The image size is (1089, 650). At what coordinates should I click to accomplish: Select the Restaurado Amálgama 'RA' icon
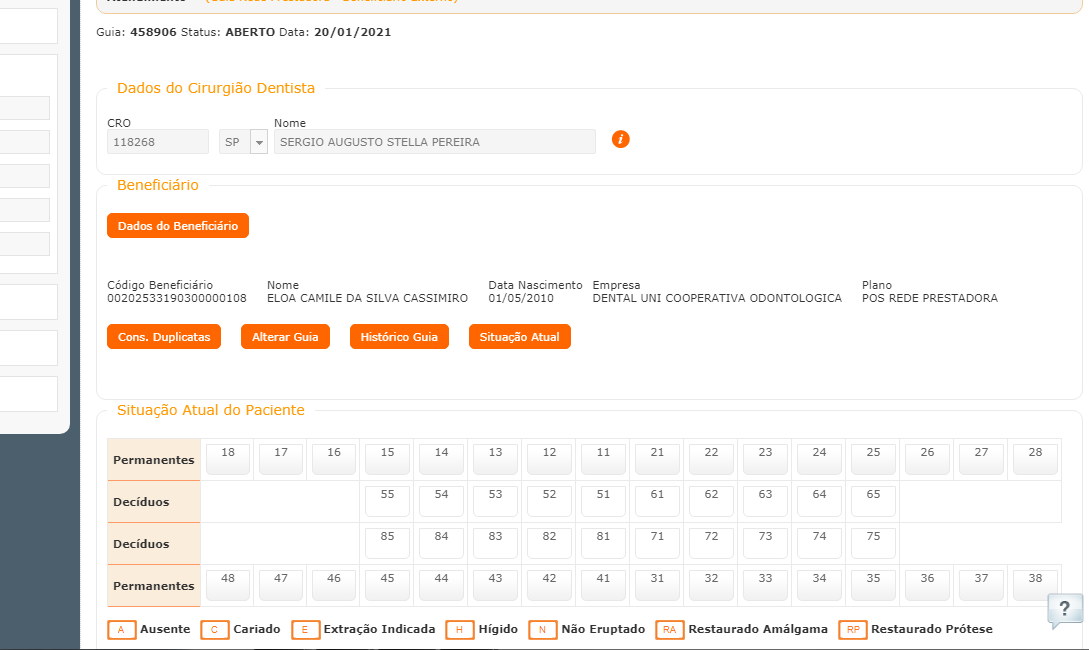pyautogui.click(x=670, y=630)
